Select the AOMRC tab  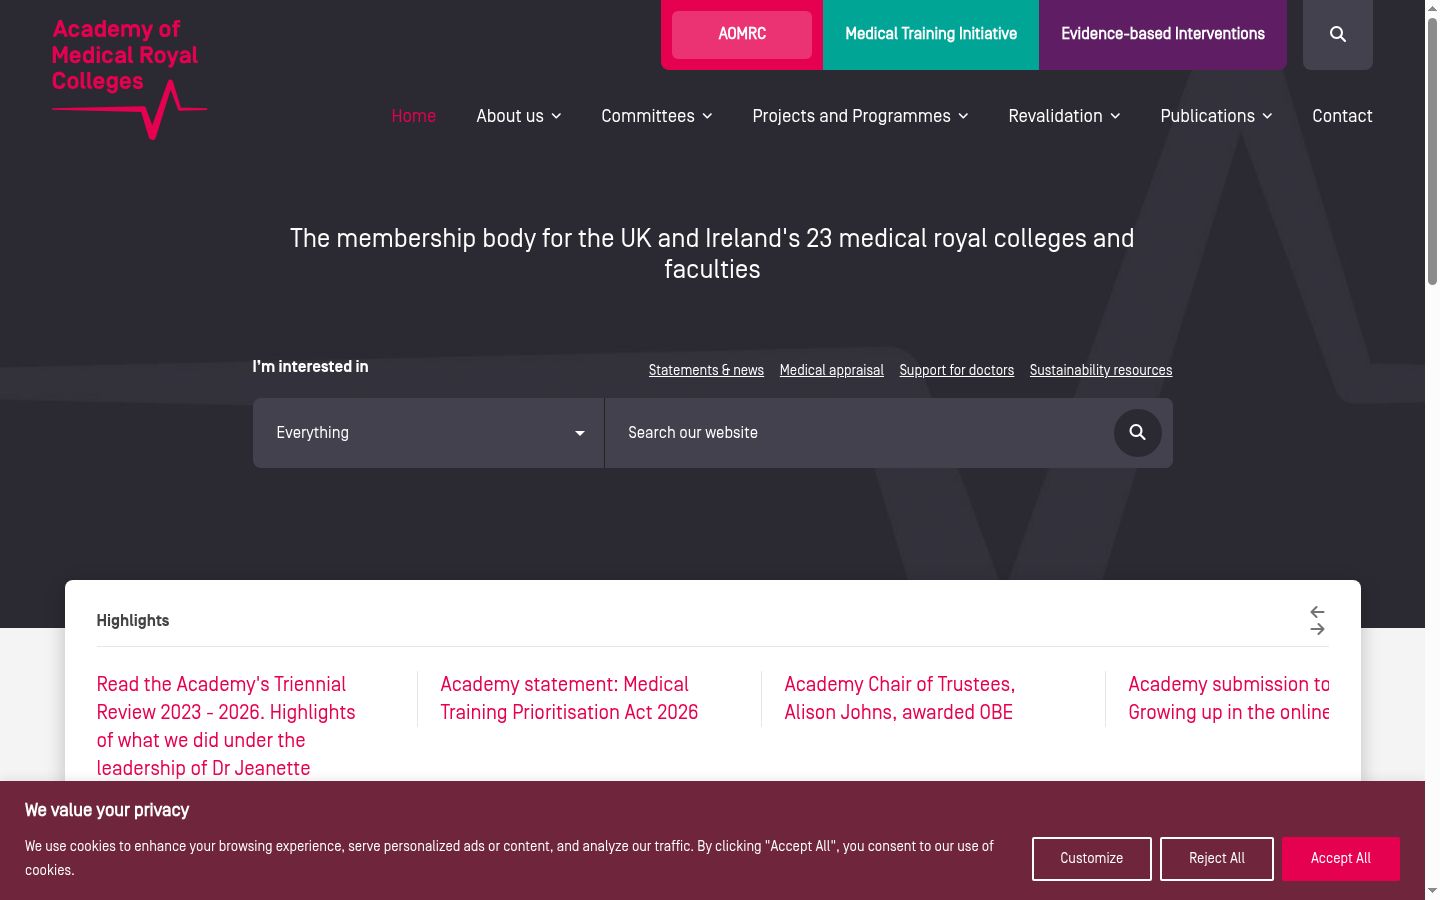coord(742,34)
